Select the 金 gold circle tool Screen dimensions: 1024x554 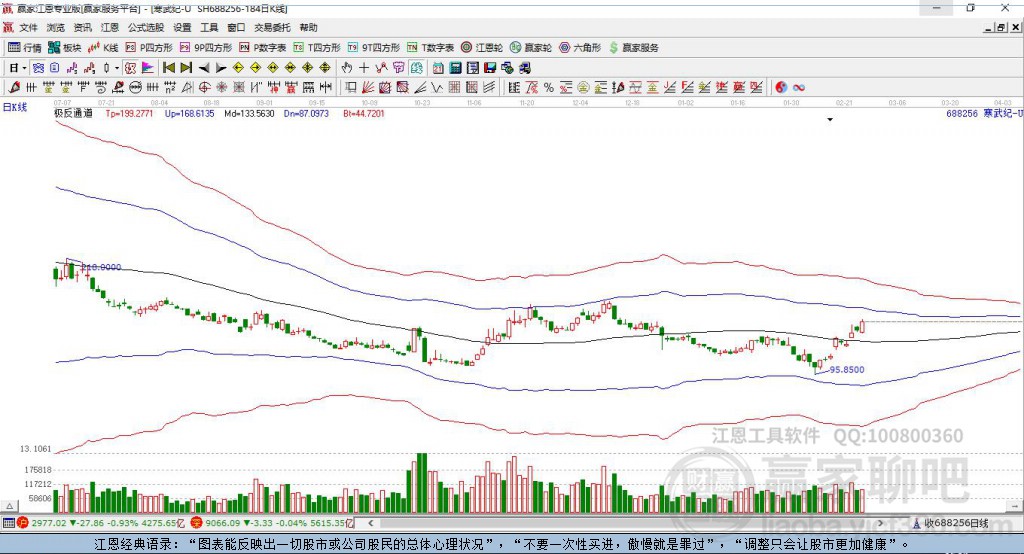pos(583,87)
